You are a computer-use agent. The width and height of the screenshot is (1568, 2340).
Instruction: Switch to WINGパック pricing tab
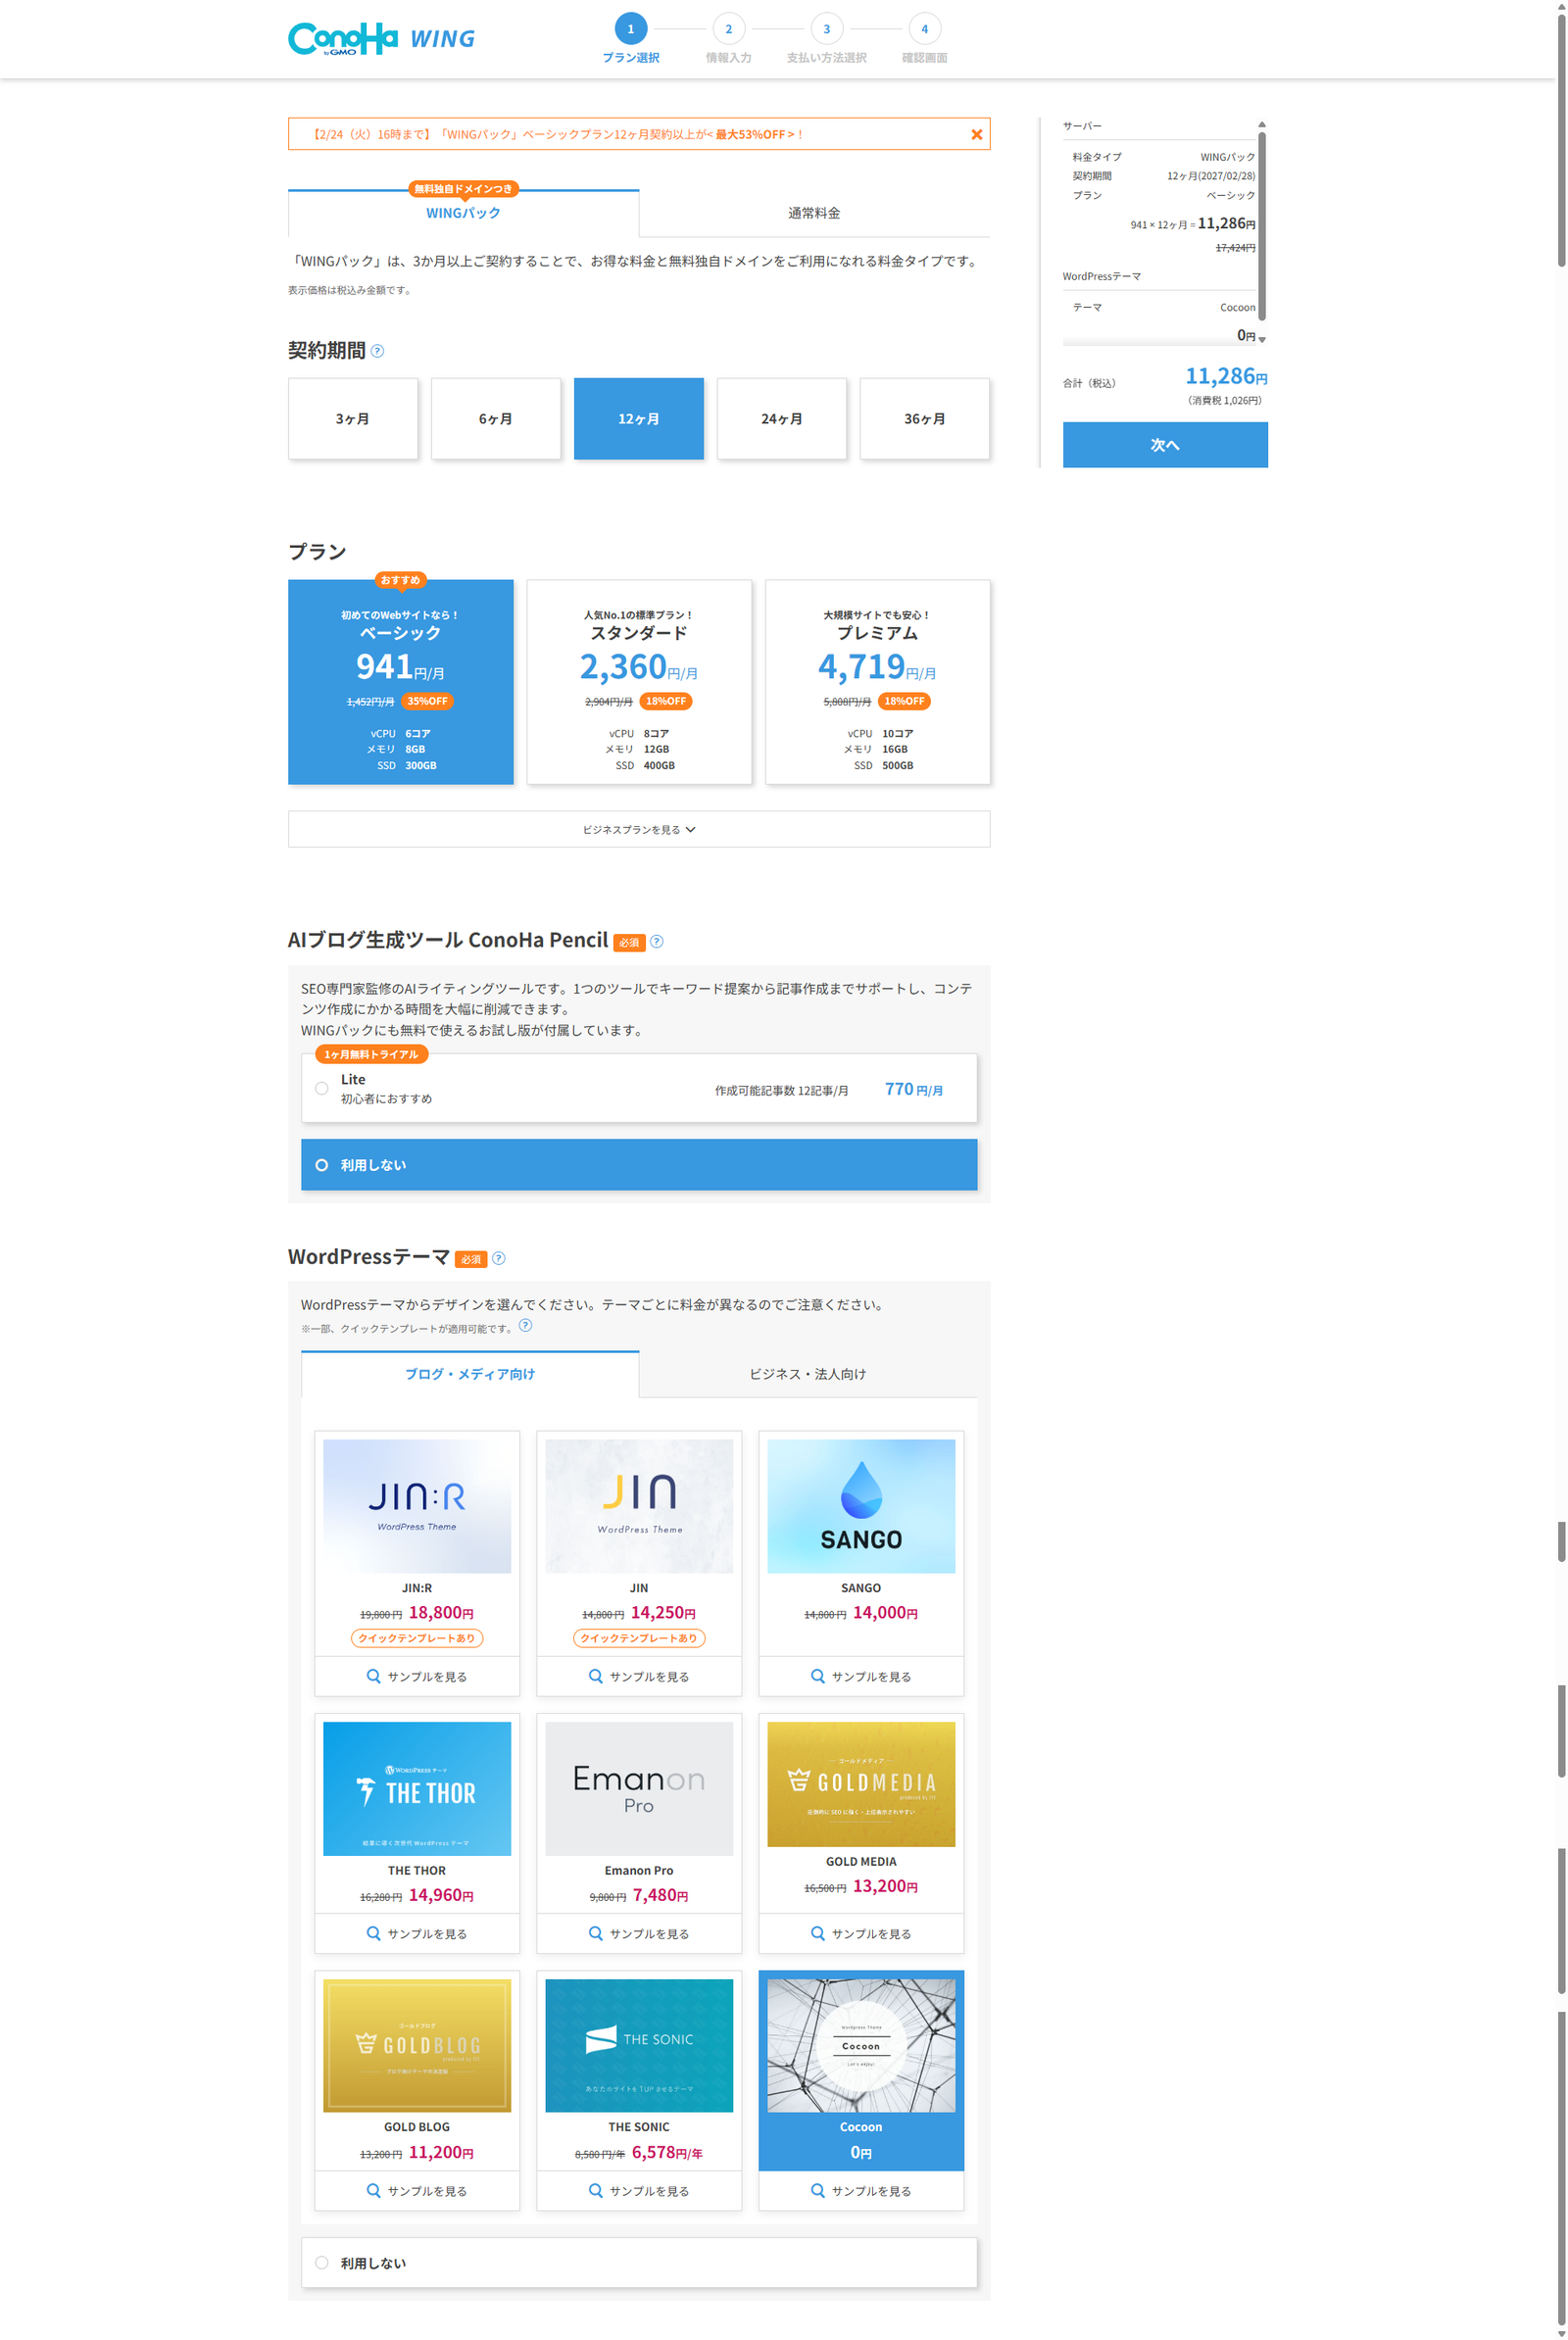coord(464,213)
